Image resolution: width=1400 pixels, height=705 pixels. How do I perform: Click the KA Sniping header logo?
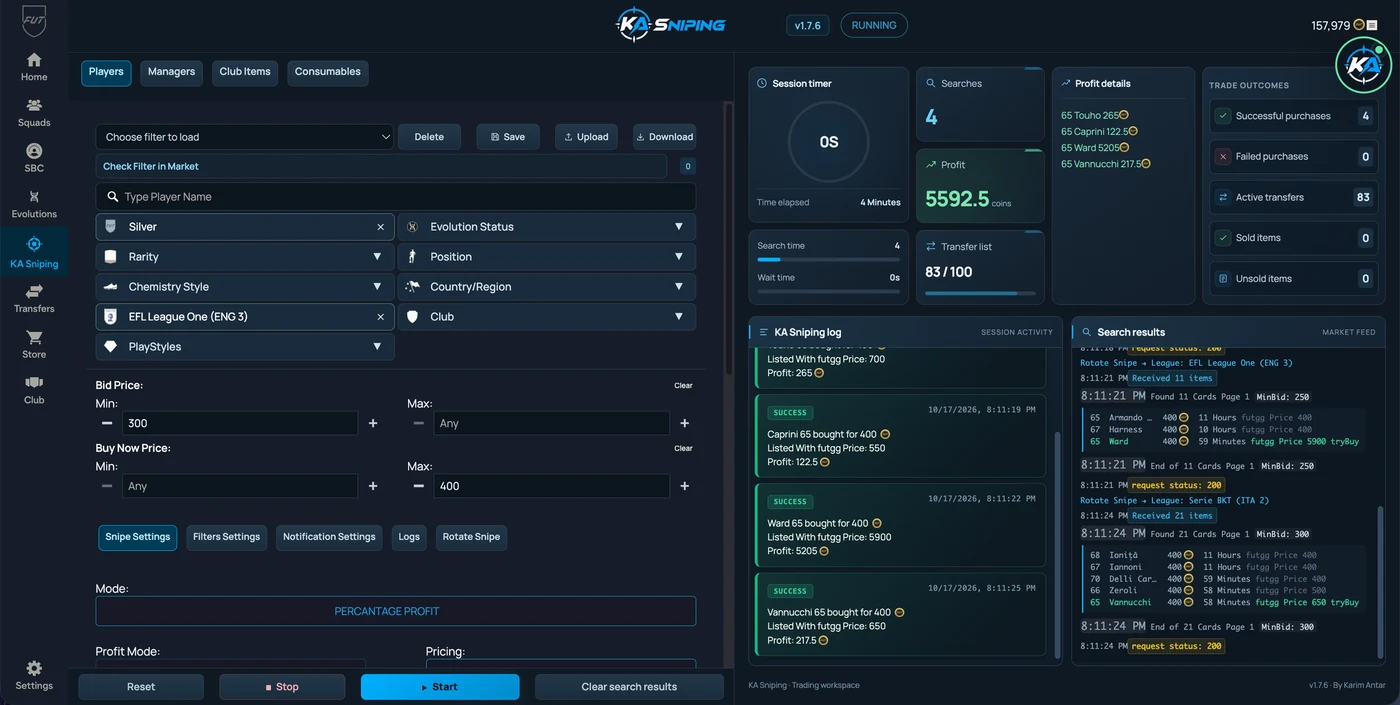[670, 25]
